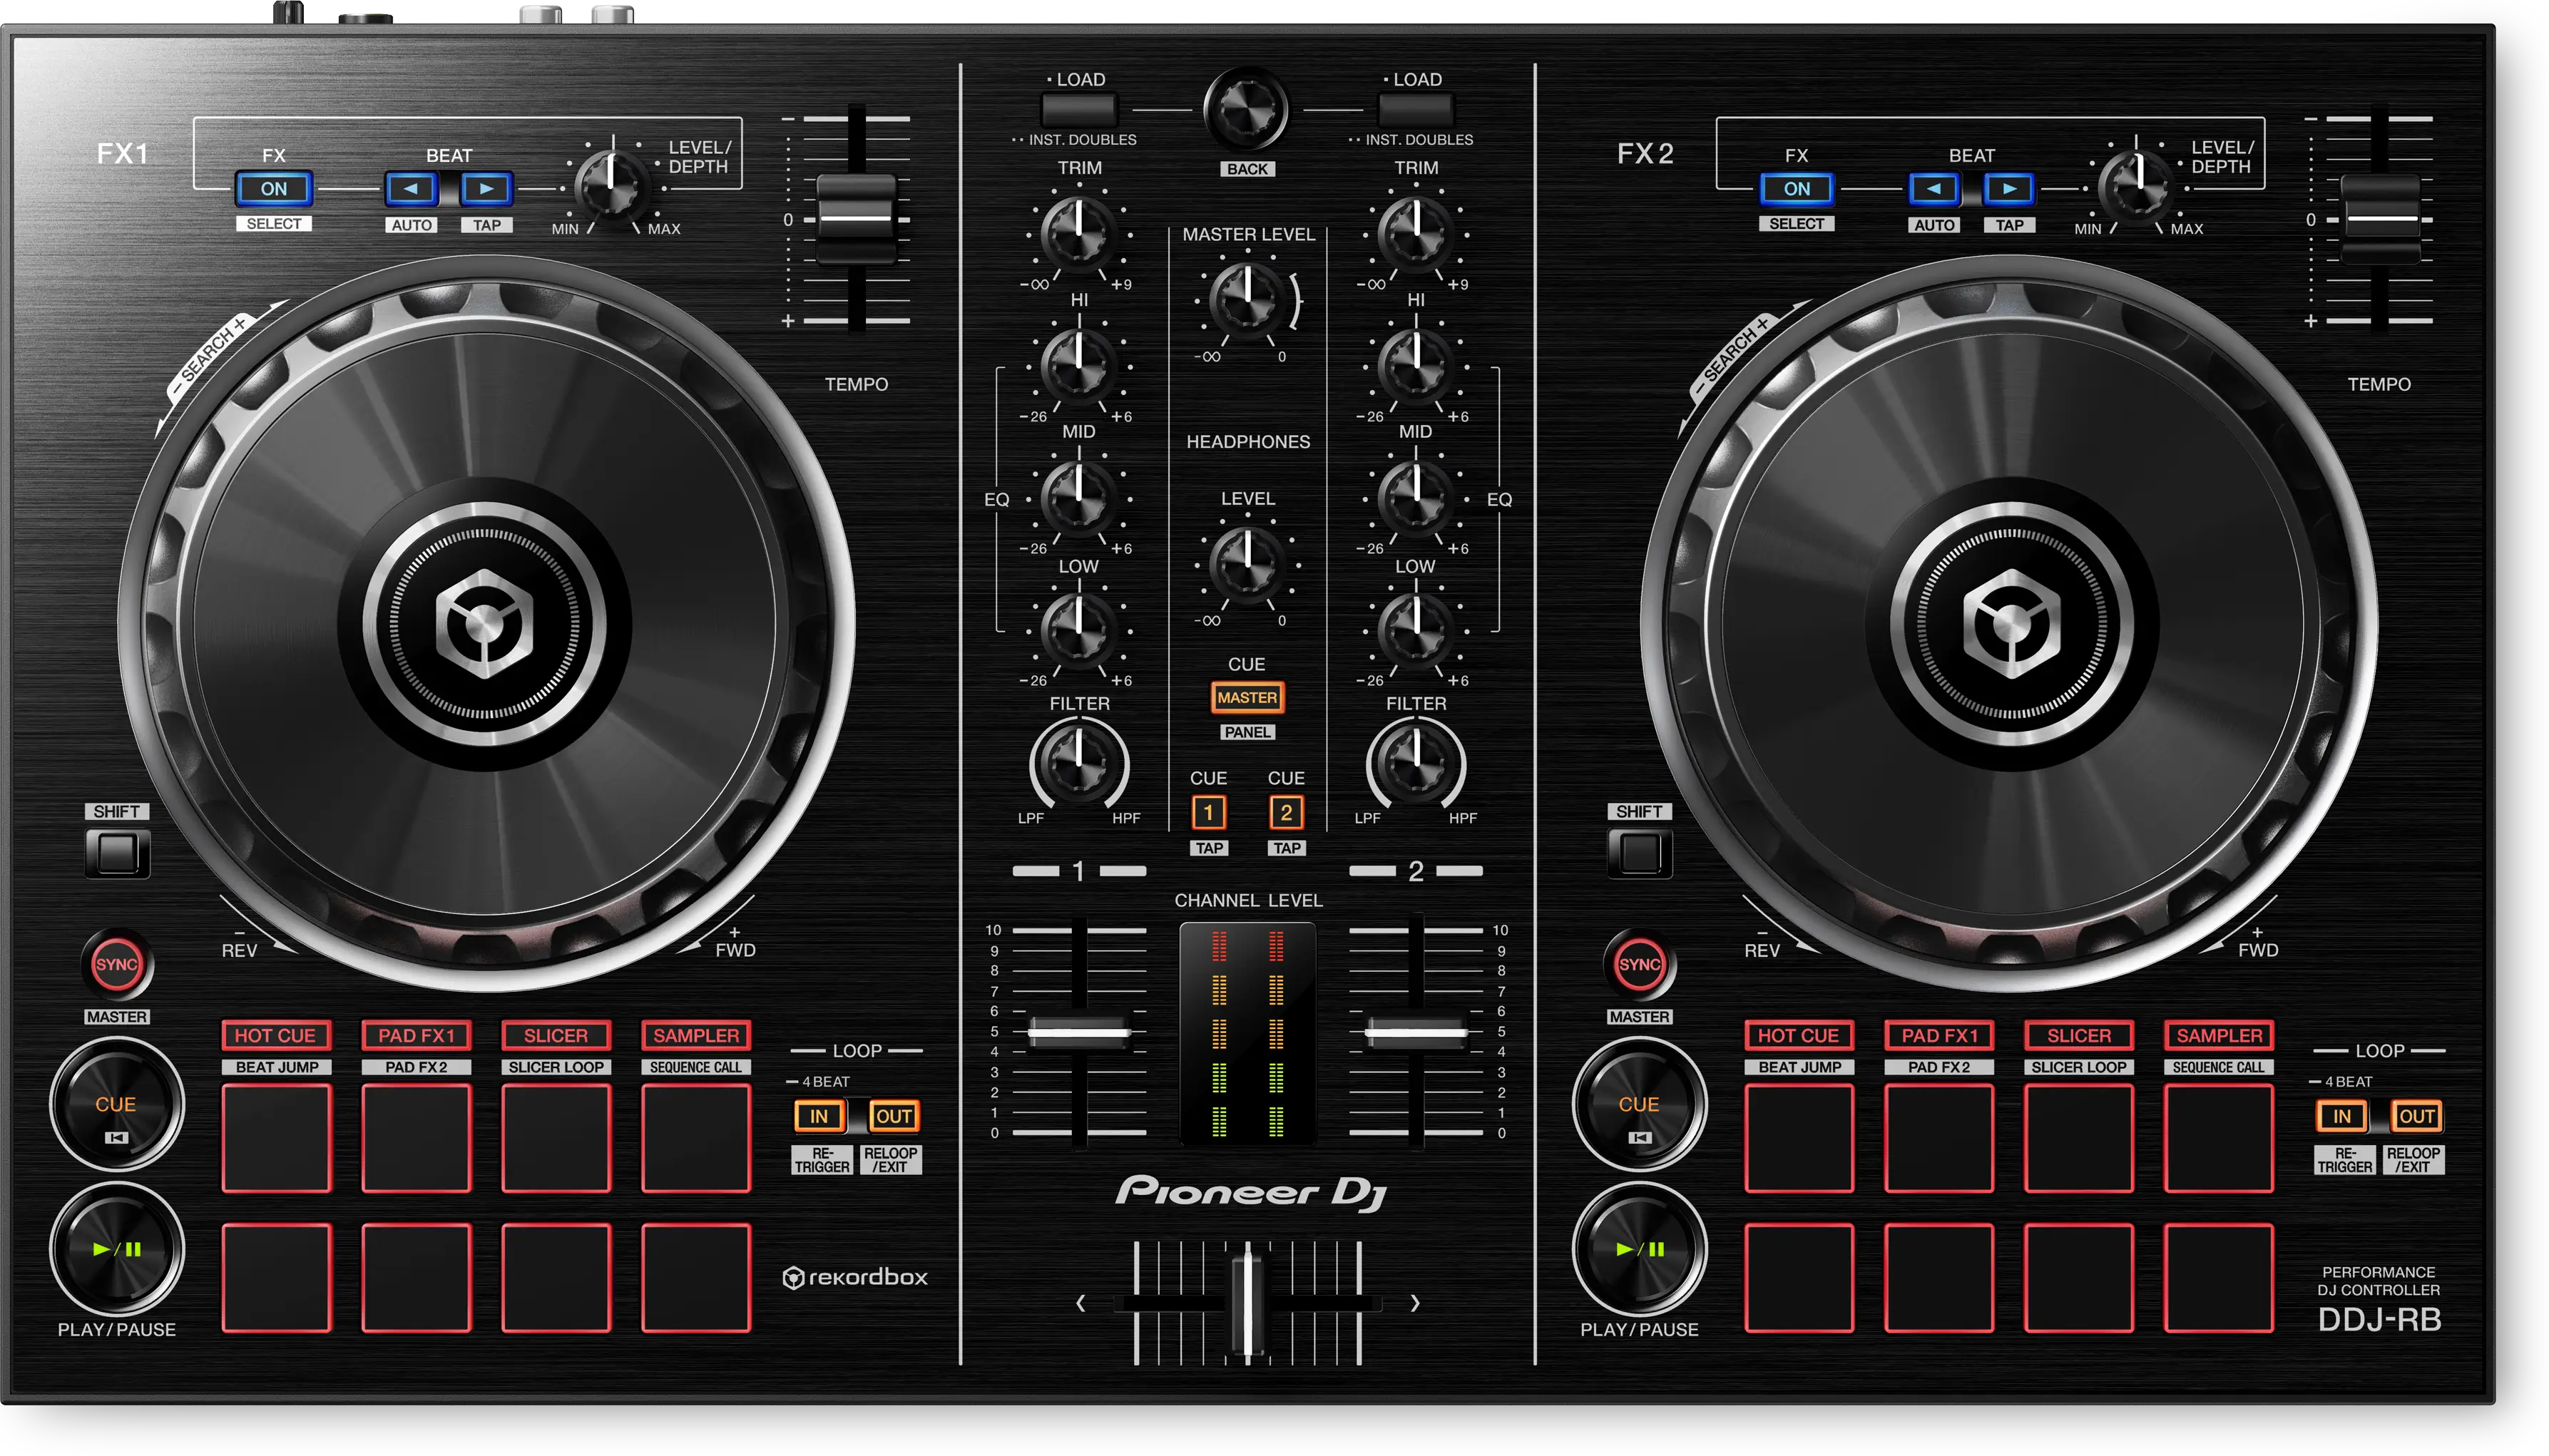
Task: Click the right deck SHIFT button
Action: (x=1640, y=853)
